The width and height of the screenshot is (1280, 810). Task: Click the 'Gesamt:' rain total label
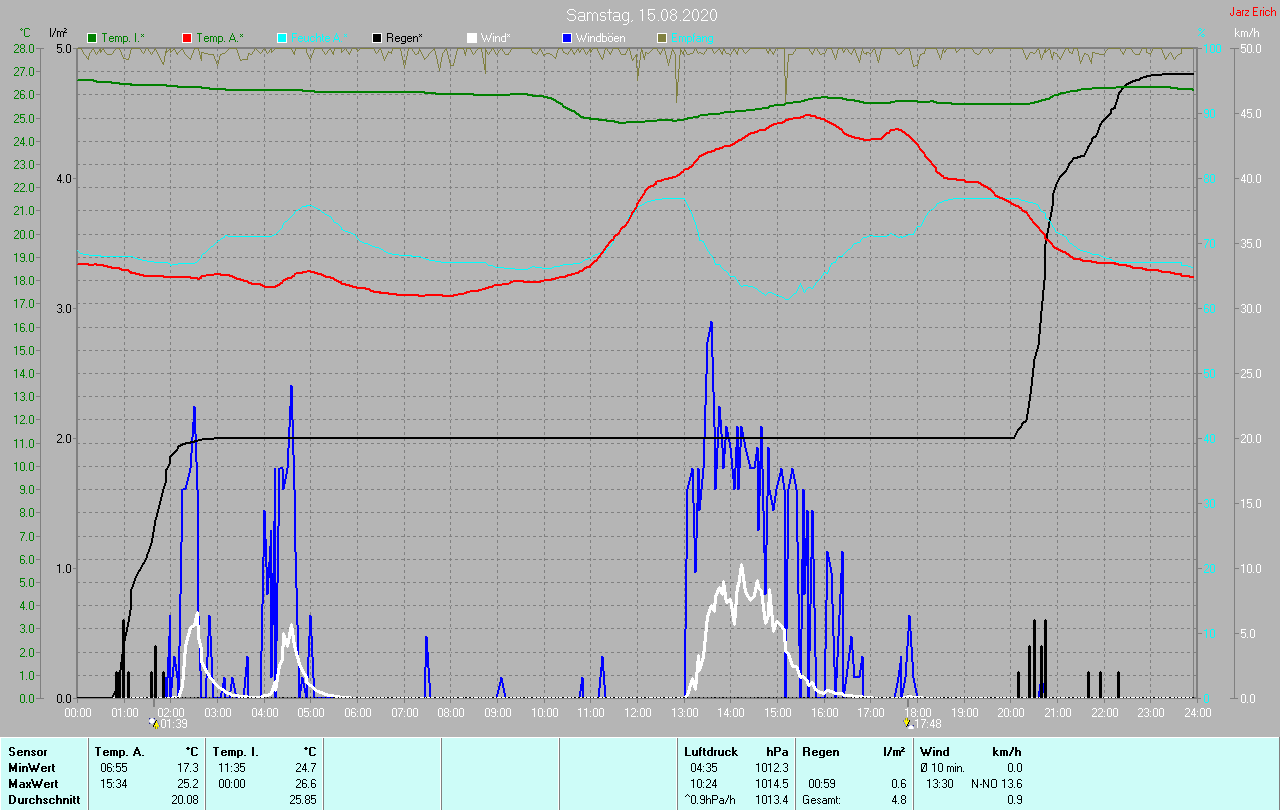pos(823,800)
